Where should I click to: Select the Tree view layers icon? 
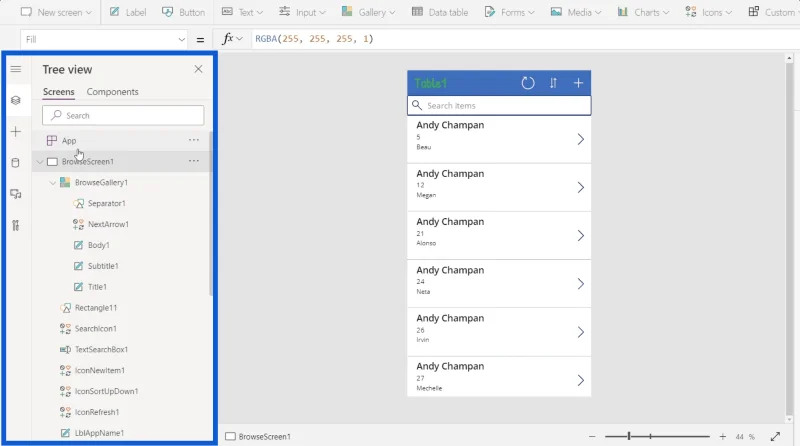(x=16, y=101)
